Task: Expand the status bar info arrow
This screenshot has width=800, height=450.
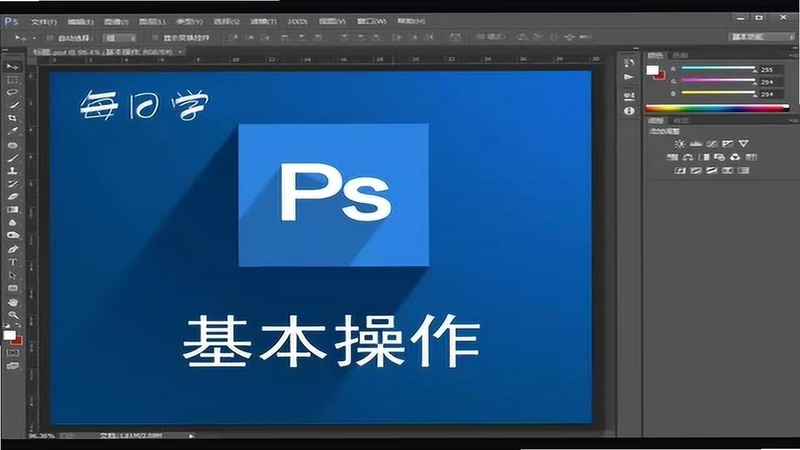Action: (191, 436)
